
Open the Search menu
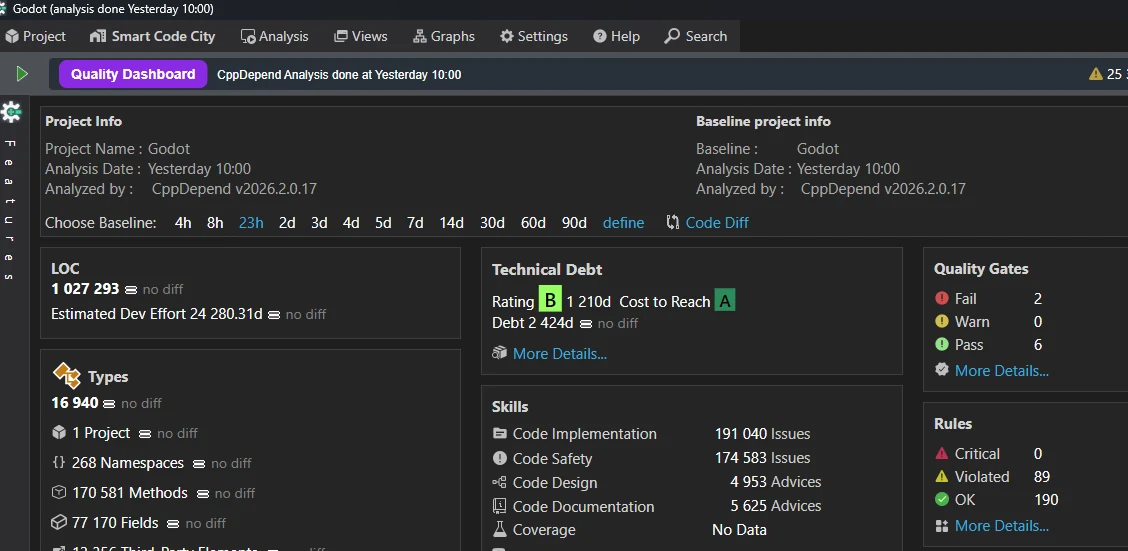click(696, 36)
